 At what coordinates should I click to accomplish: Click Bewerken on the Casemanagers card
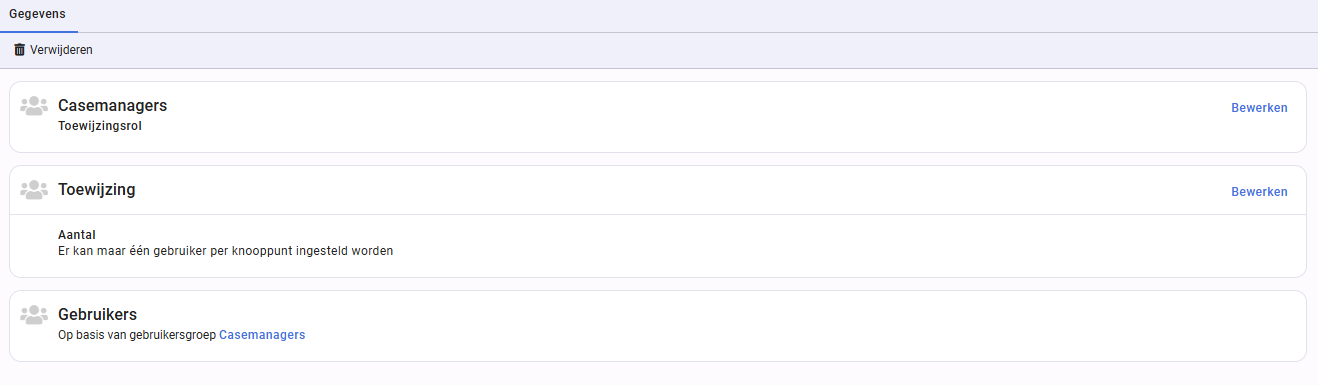click(1259, 108)
